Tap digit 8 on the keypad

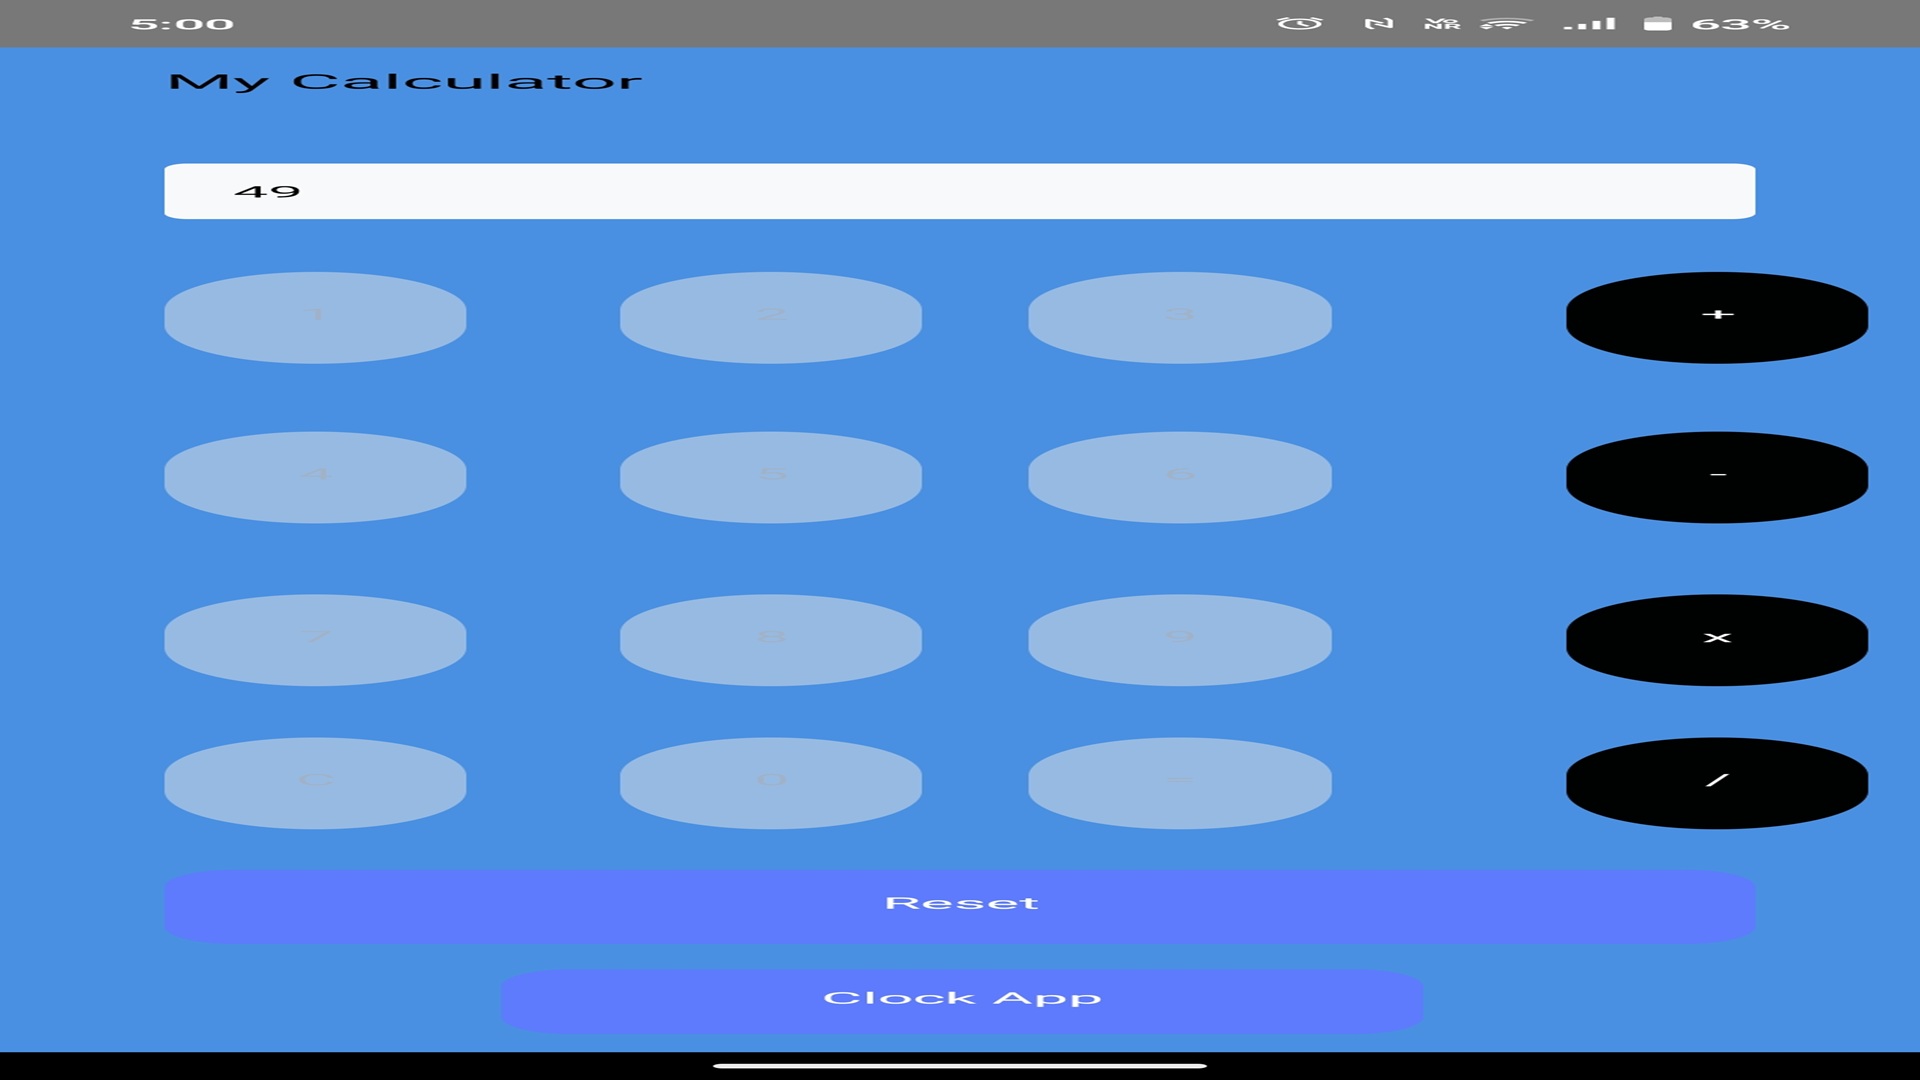click(771, 640)
